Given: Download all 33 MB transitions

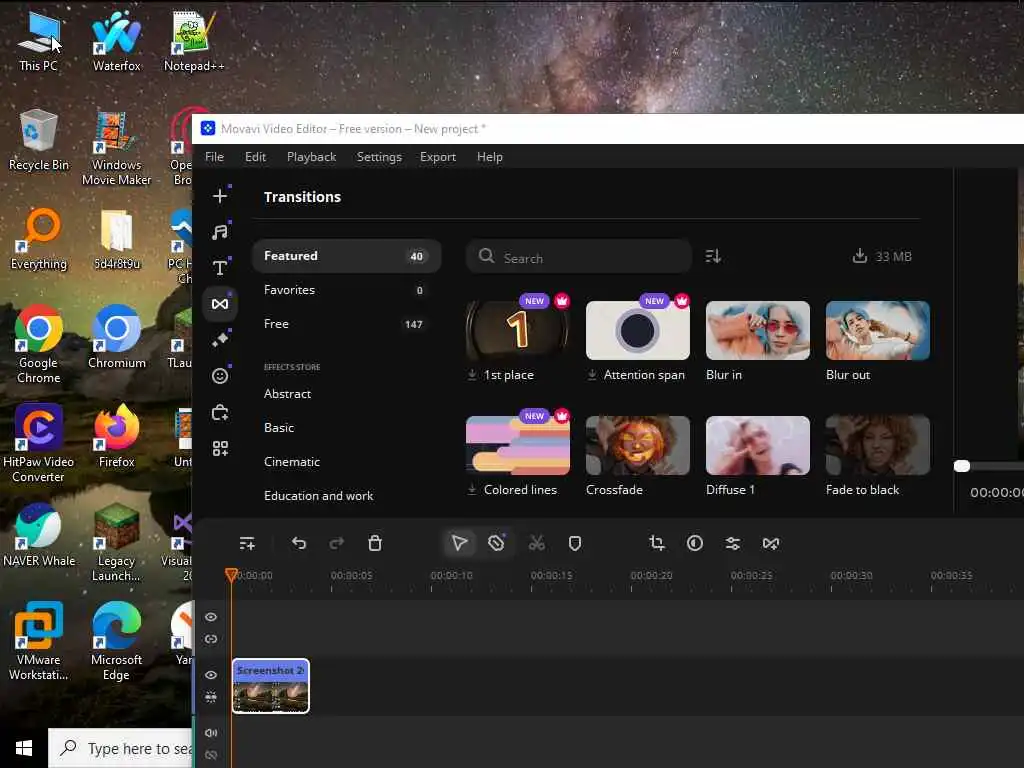Looking at the screenshot, I should [882, 256].
